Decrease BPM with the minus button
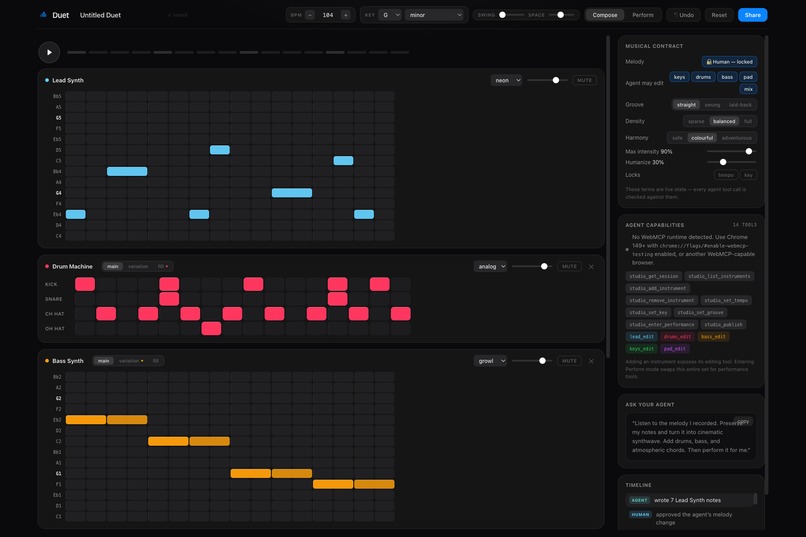The height and width of the screenshot is (537, 806). (x=310, y=15)
